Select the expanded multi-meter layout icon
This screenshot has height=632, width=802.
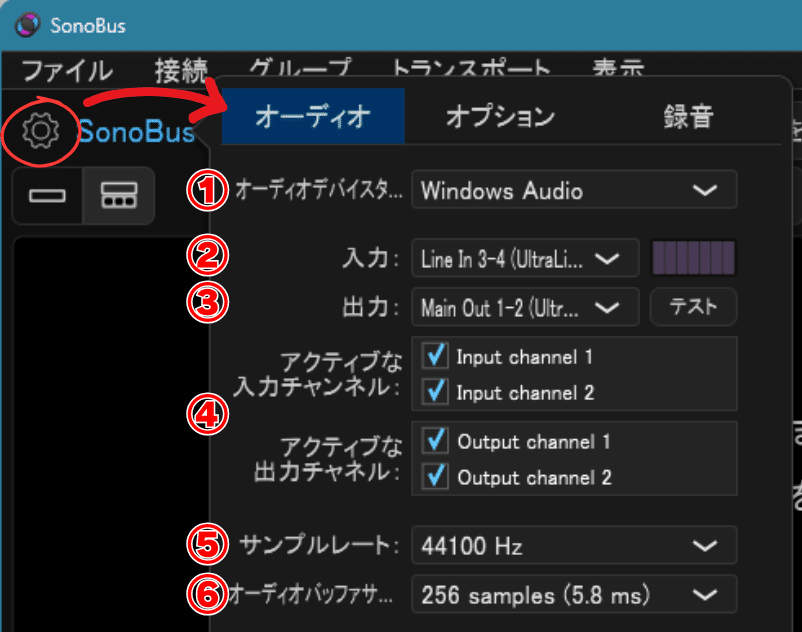coord(118,196)
